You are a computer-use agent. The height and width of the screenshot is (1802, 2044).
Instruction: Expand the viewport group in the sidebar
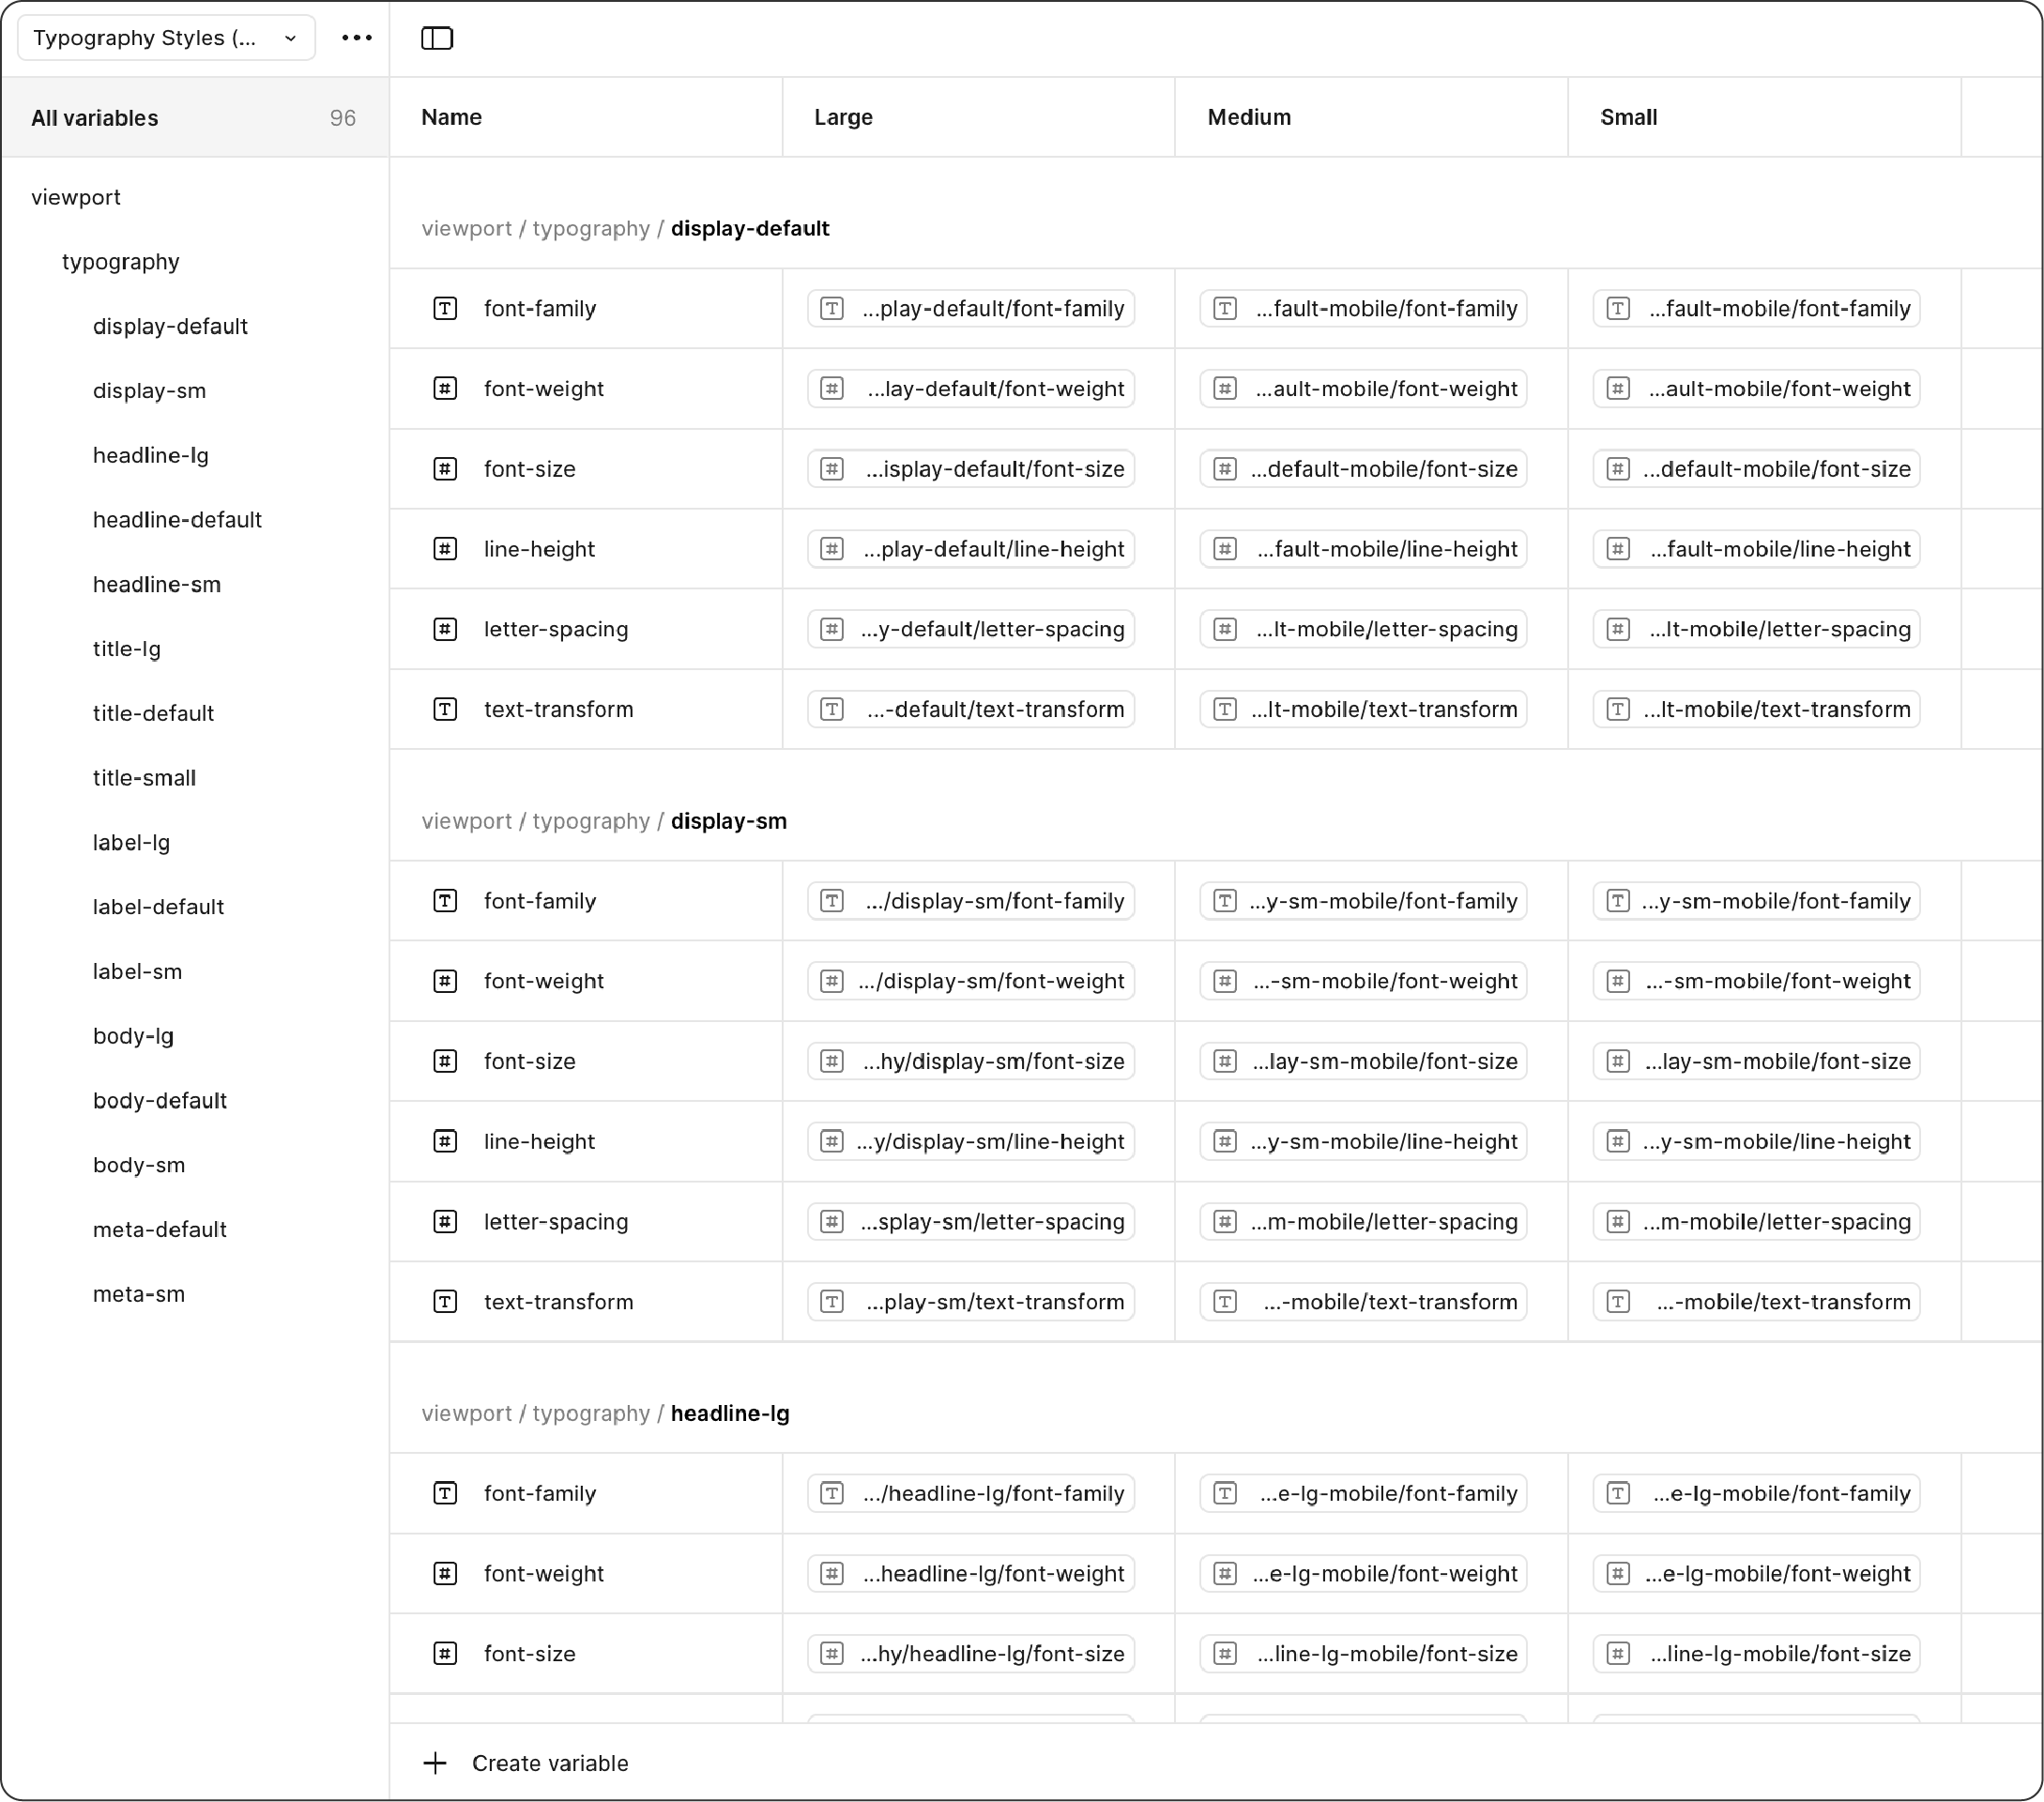click(x=77, y=197)
